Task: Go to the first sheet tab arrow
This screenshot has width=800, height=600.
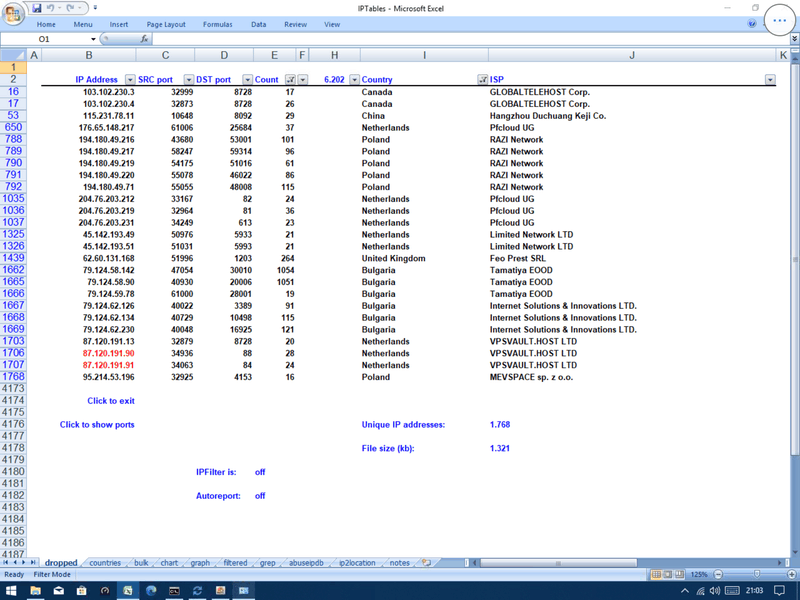Action: click(x=6, y=562)
